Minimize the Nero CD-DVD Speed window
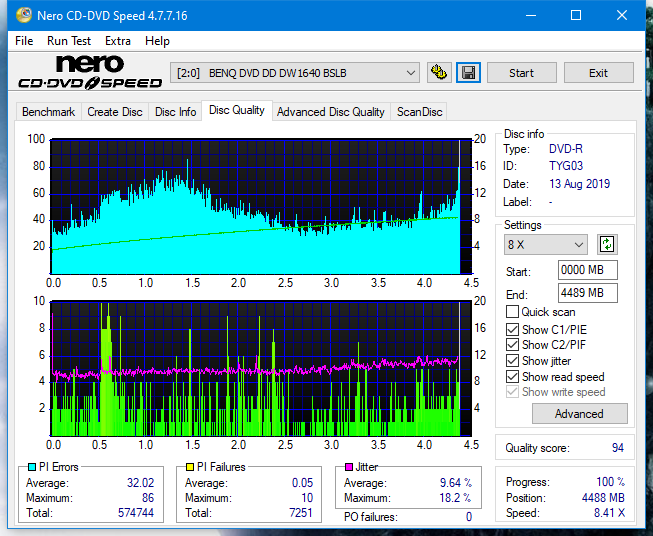The width and height of the screenshot is (653, 536). [x=531, y=15]
